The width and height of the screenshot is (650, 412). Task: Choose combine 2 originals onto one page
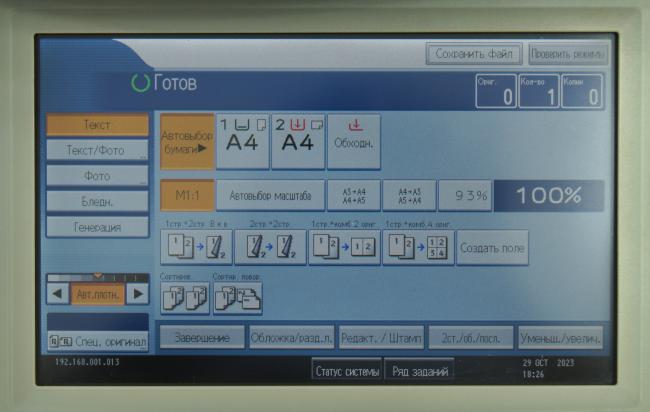pos(344,247)
